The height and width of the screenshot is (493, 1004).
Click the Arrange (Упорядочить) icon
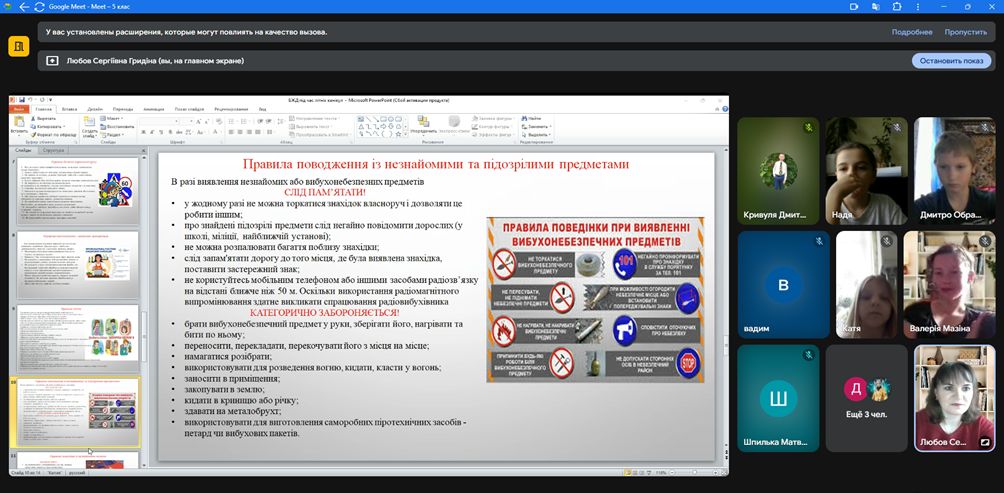pos(423,123)
